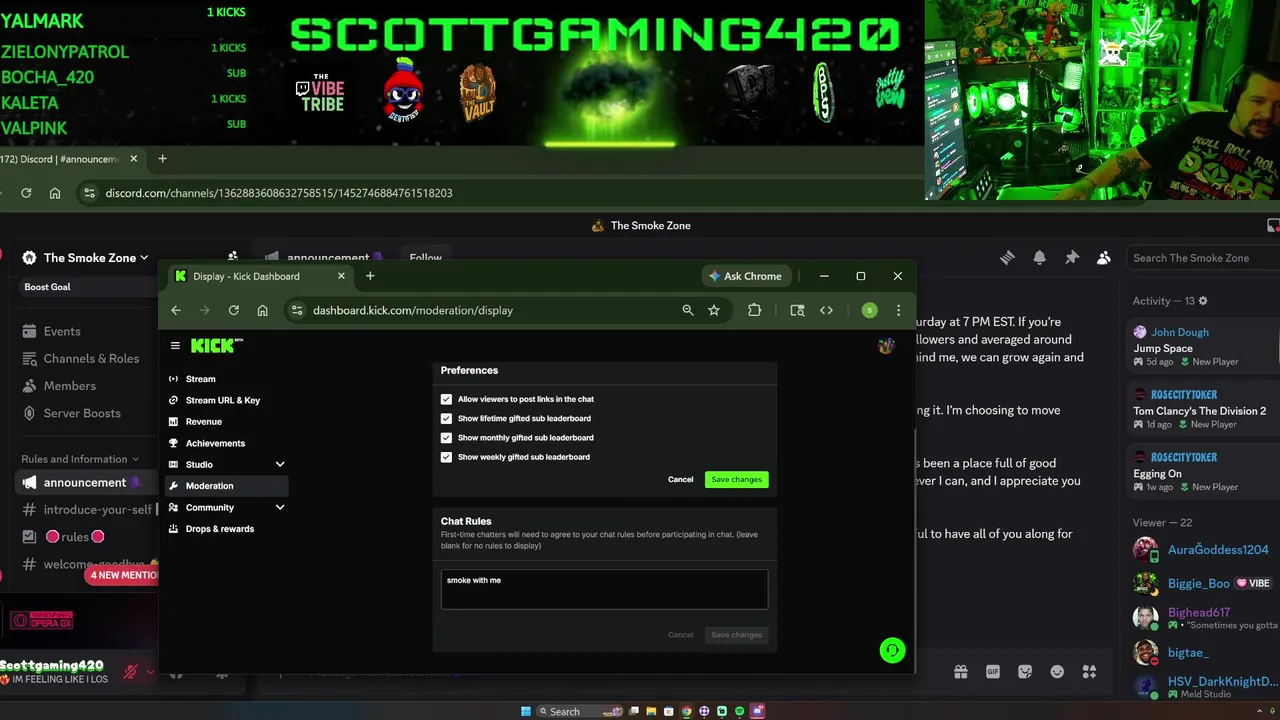
Task: Uncheck Show weekly gifted sub leaderboard
Action: [446, 457]
